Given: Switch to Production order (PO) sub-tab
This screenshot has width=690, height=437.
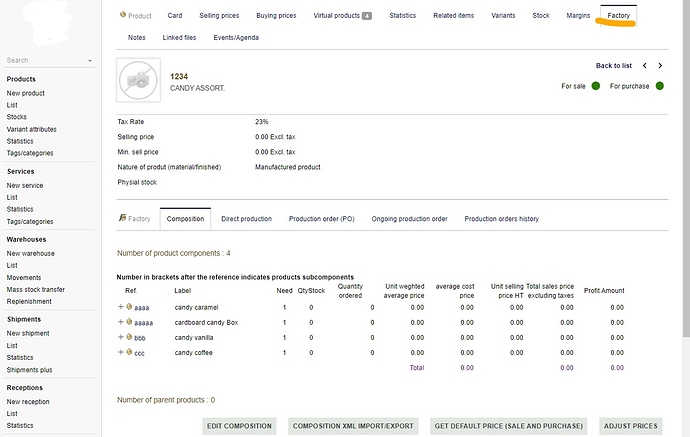Looking at the screenshot, I should click(x=322, y=219).
